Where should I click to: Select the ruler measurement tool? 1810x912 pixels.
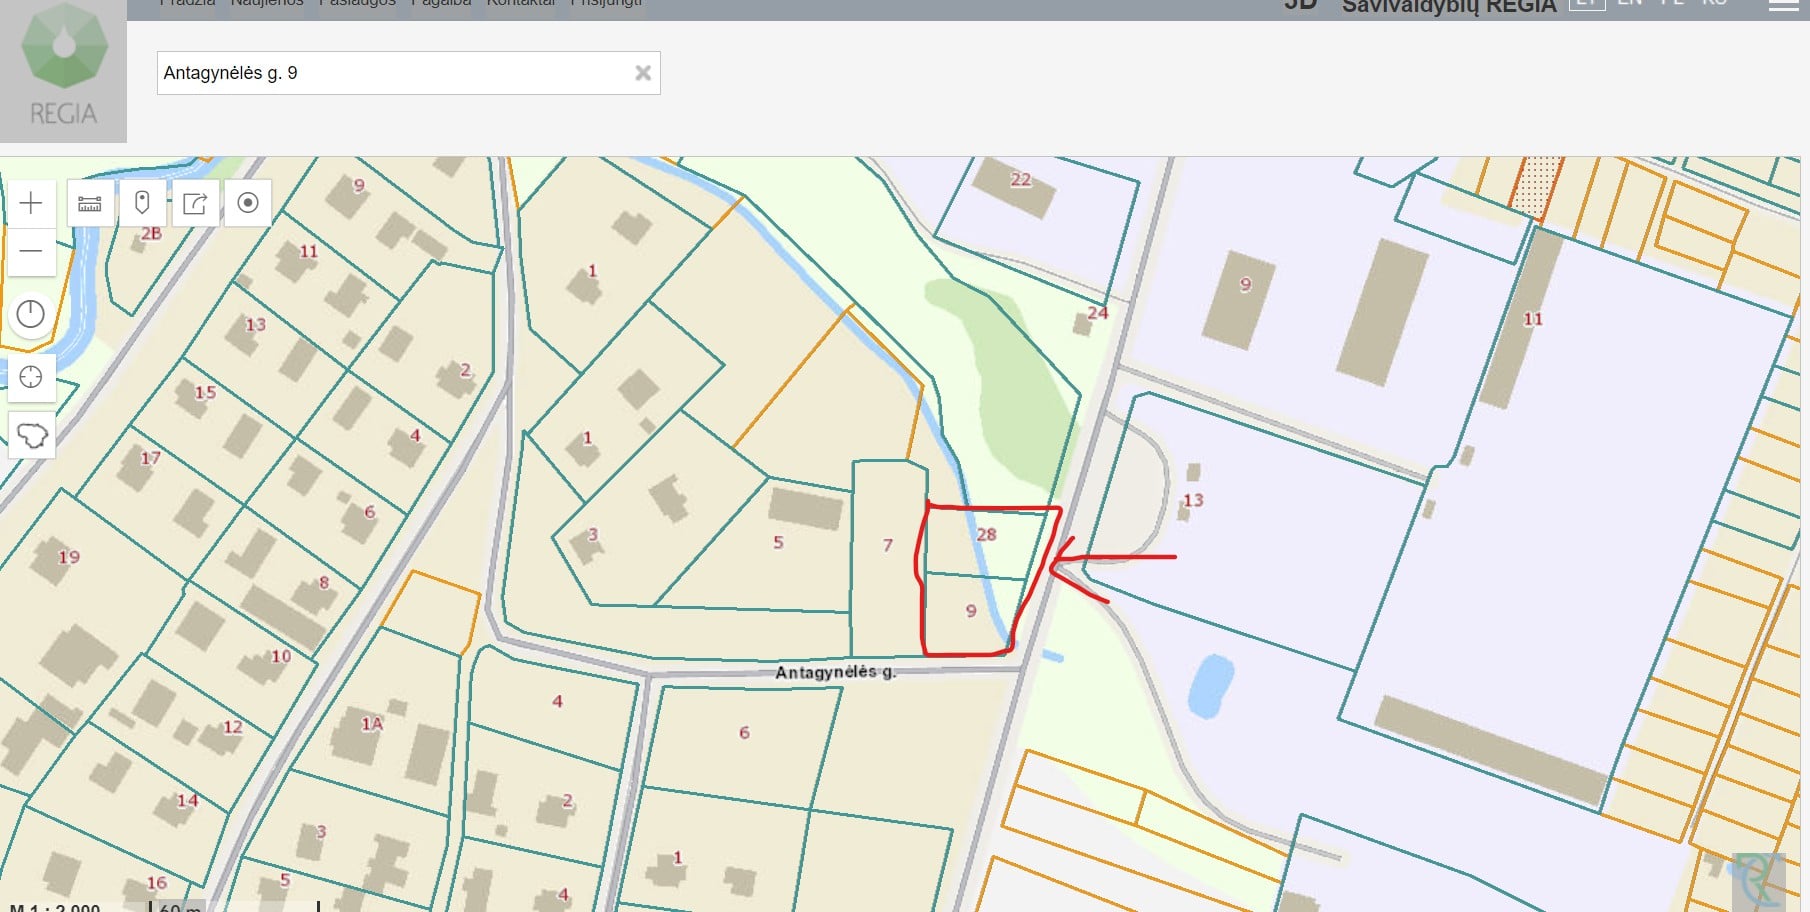(90, 204)
